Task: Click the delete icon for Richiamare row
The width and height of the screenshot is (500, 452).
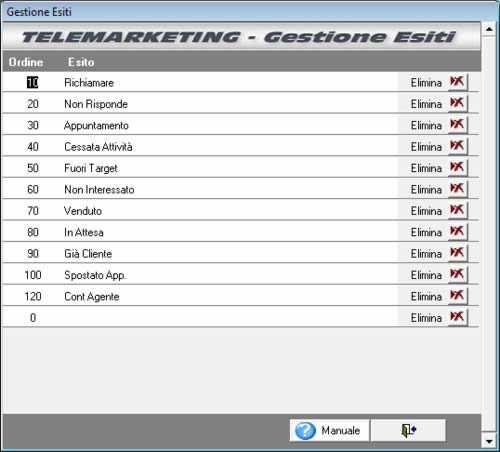Action: (457, 82)
